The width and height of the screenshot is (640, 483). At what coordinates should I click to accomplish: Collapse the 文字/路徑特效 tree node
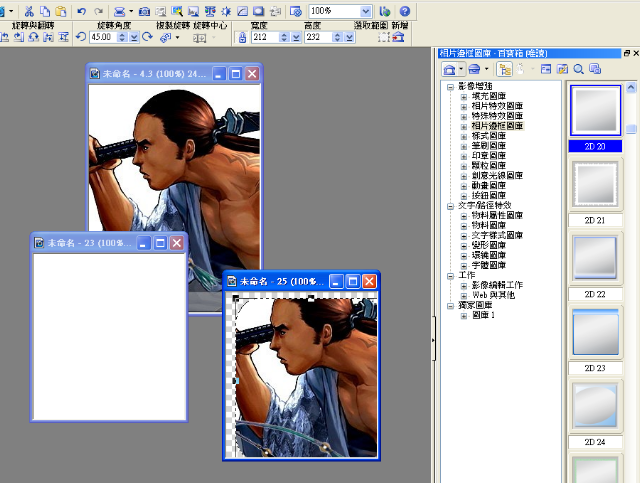(450, 207)
